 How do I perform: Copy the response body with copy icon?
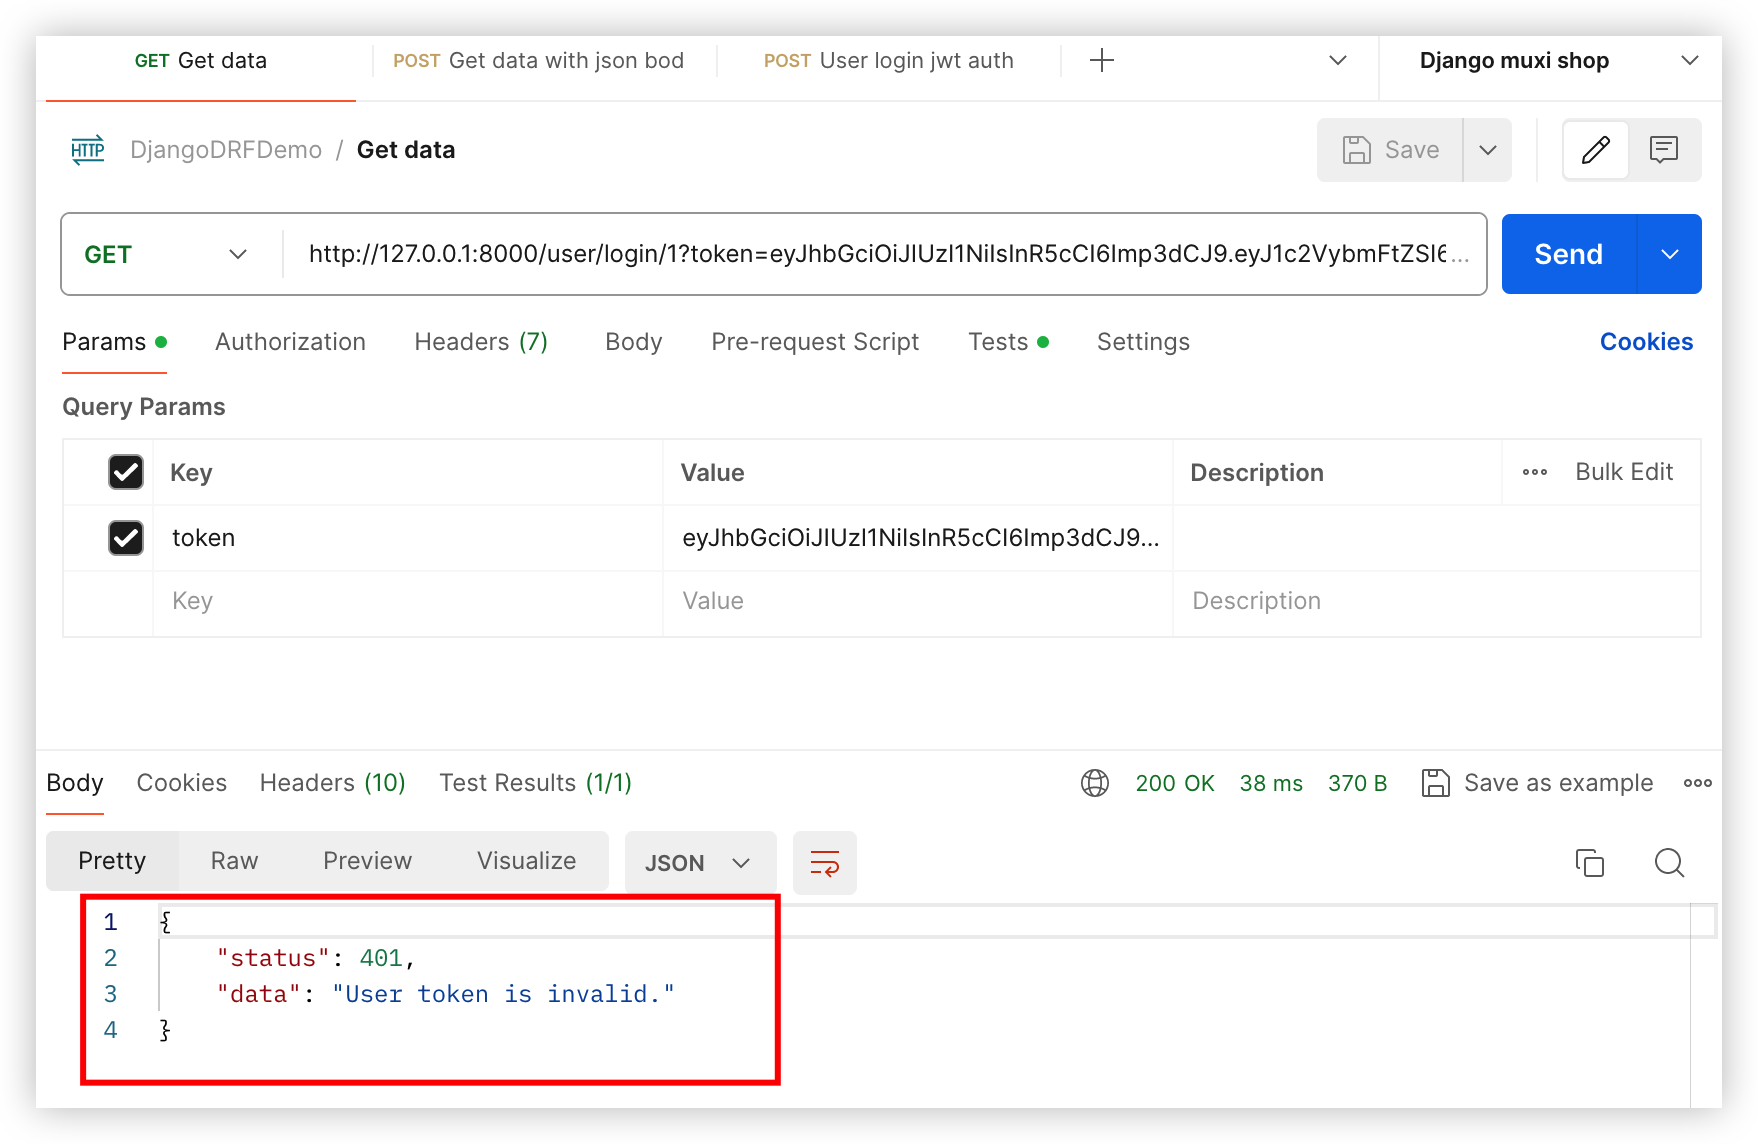(x=1589, y=863)
